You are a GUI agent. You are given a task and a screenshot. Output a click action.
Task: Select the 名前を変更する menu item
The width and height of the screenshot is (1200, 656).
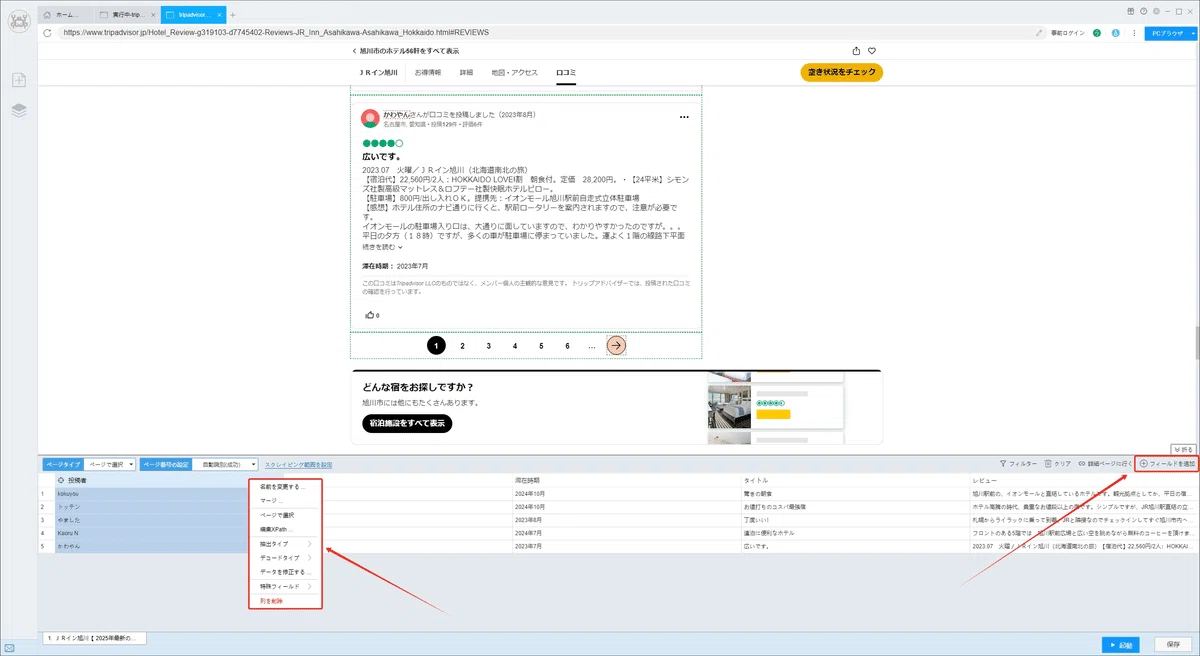coord(285,486)
